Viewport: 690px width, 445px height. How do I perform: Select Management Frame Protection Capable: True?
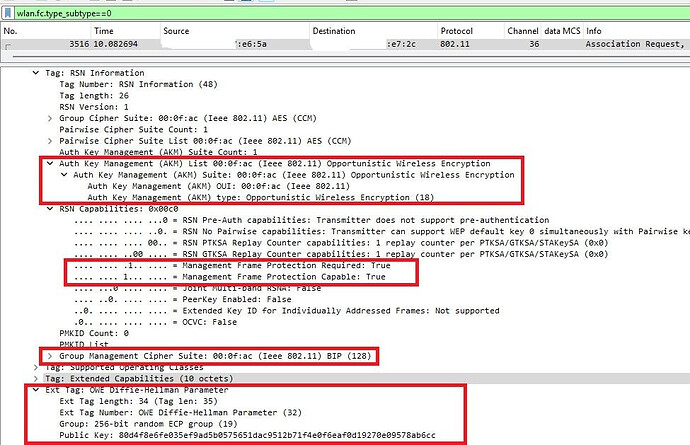tap(230, 277)
